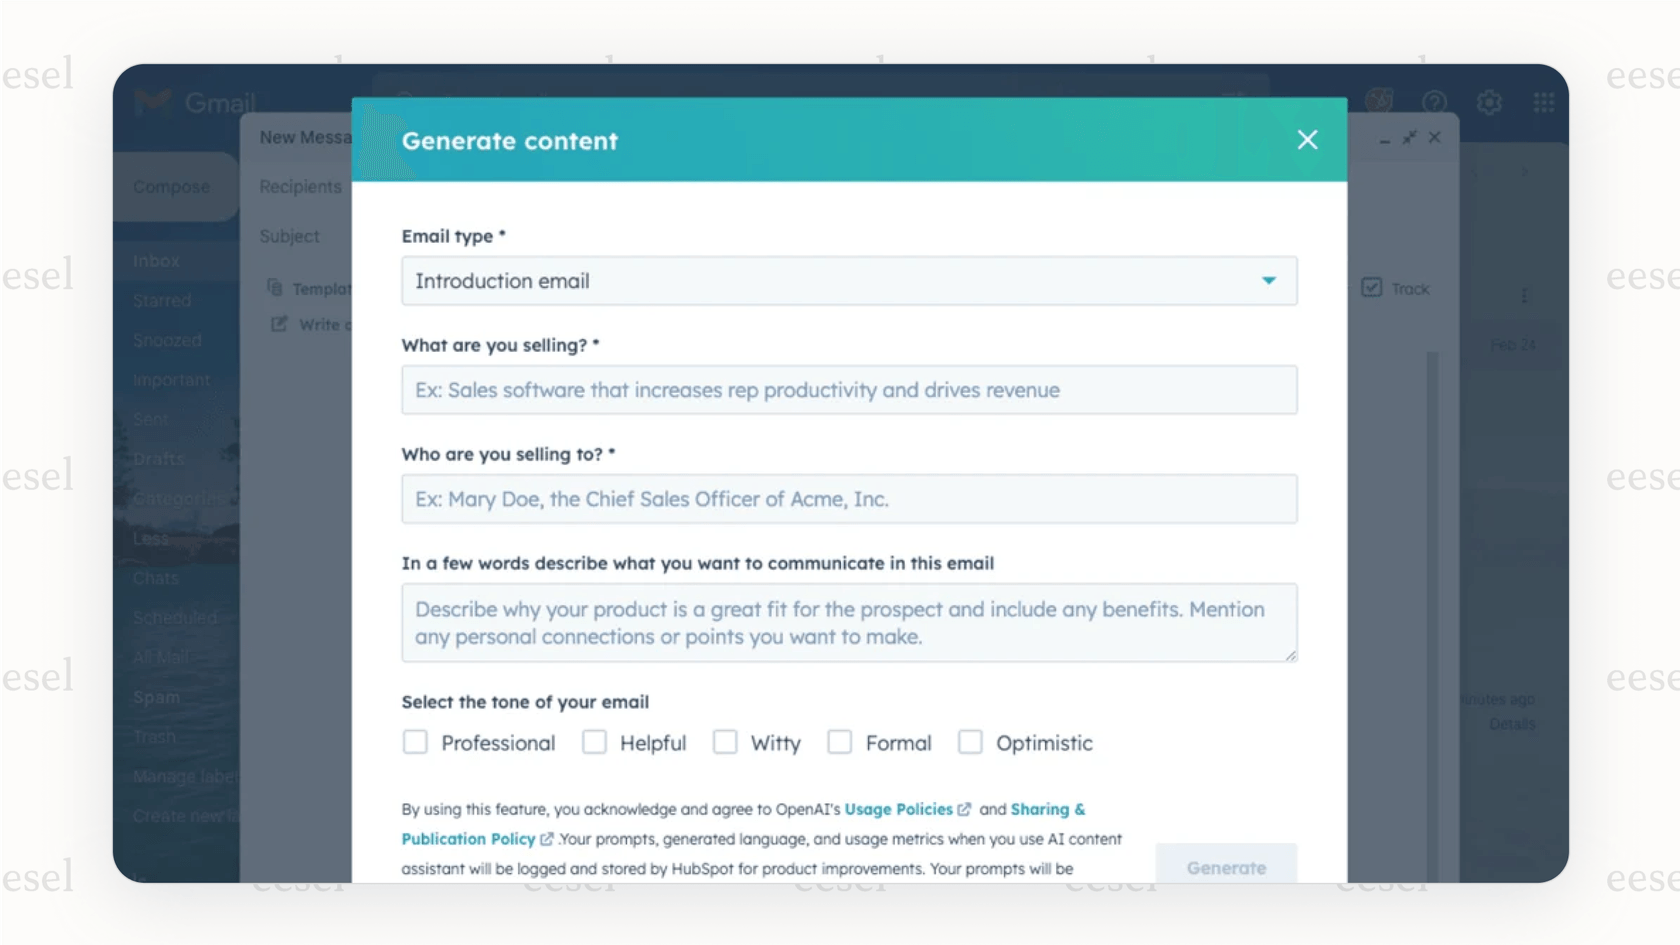Collapse the Less section in the sidebar

(x=152, y=538)
